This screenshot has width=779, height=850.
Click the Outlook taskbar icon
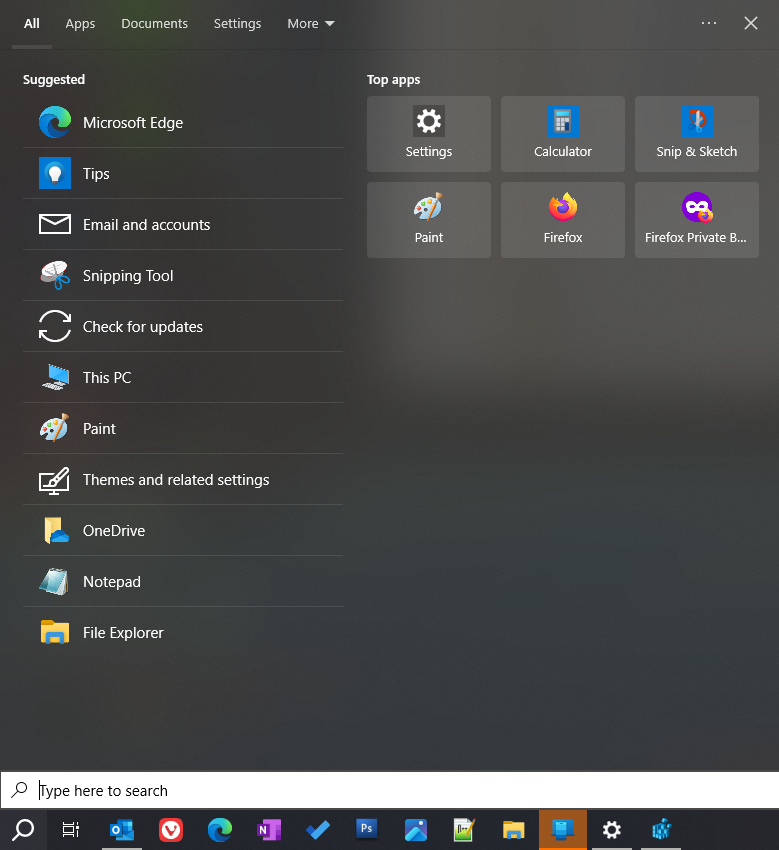point(122,830)
